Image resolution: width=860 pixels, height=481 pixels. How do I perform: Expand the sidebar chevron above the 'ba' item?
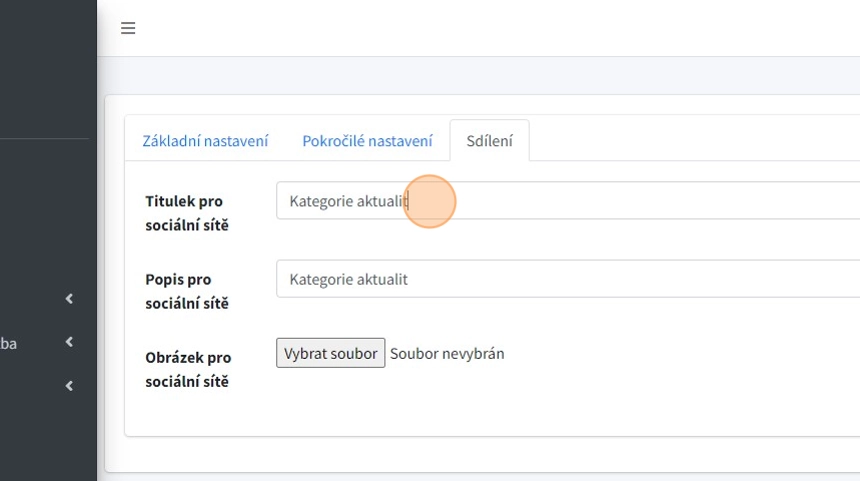click(x=69, y=298)
